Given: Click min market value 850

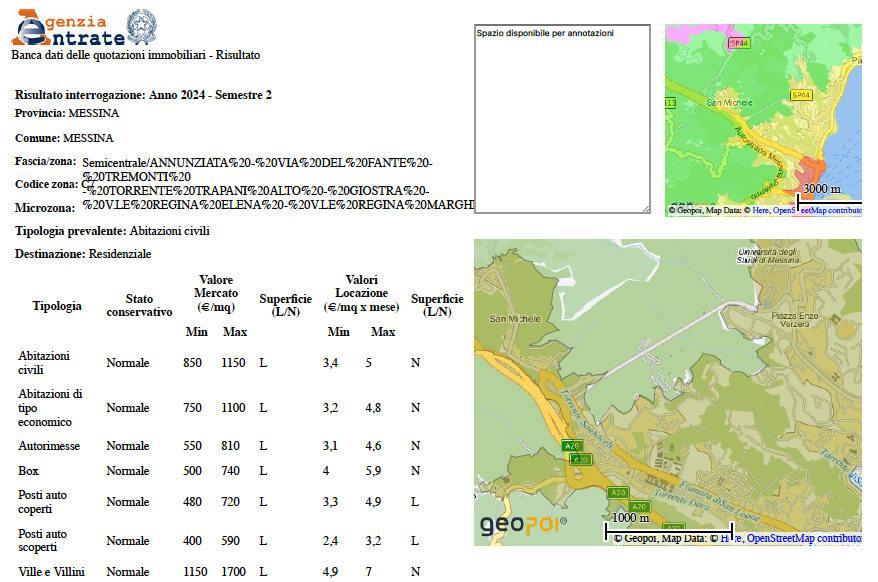Looking at the screenshot, I should click(x=192, y=362).
